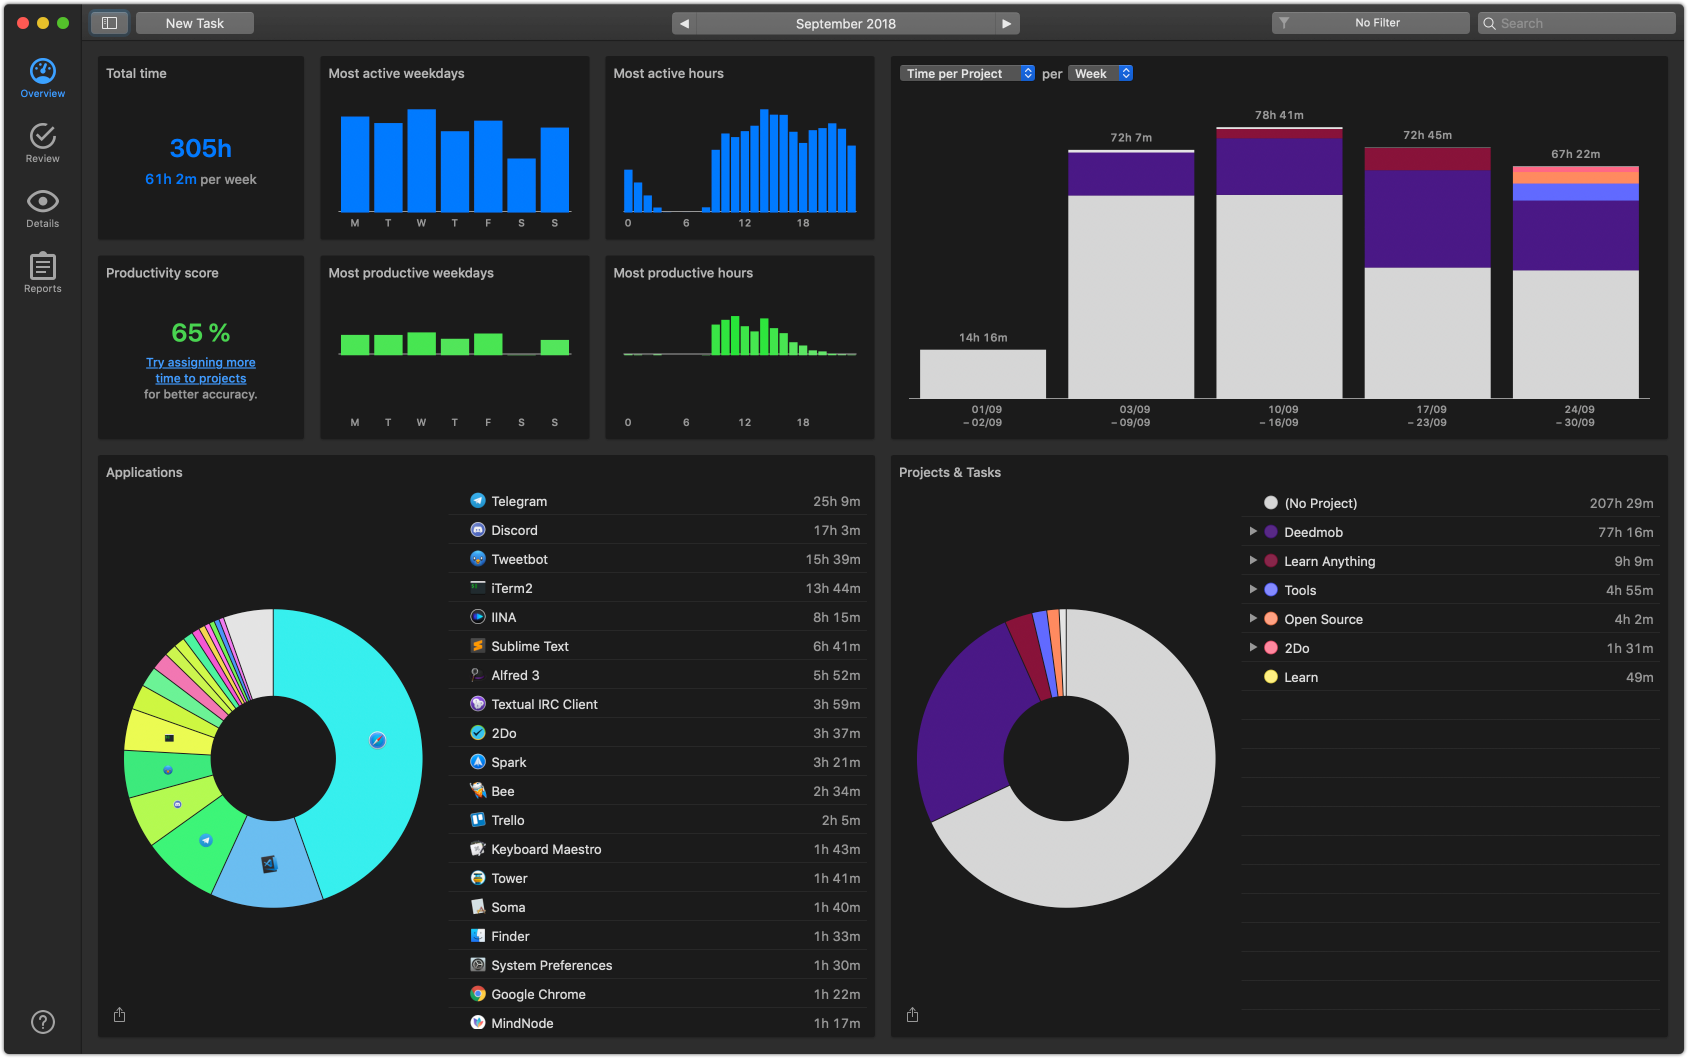Go to previous month arrow
The height and width of the screenshot is (1058, 1688).
(684, 23)
